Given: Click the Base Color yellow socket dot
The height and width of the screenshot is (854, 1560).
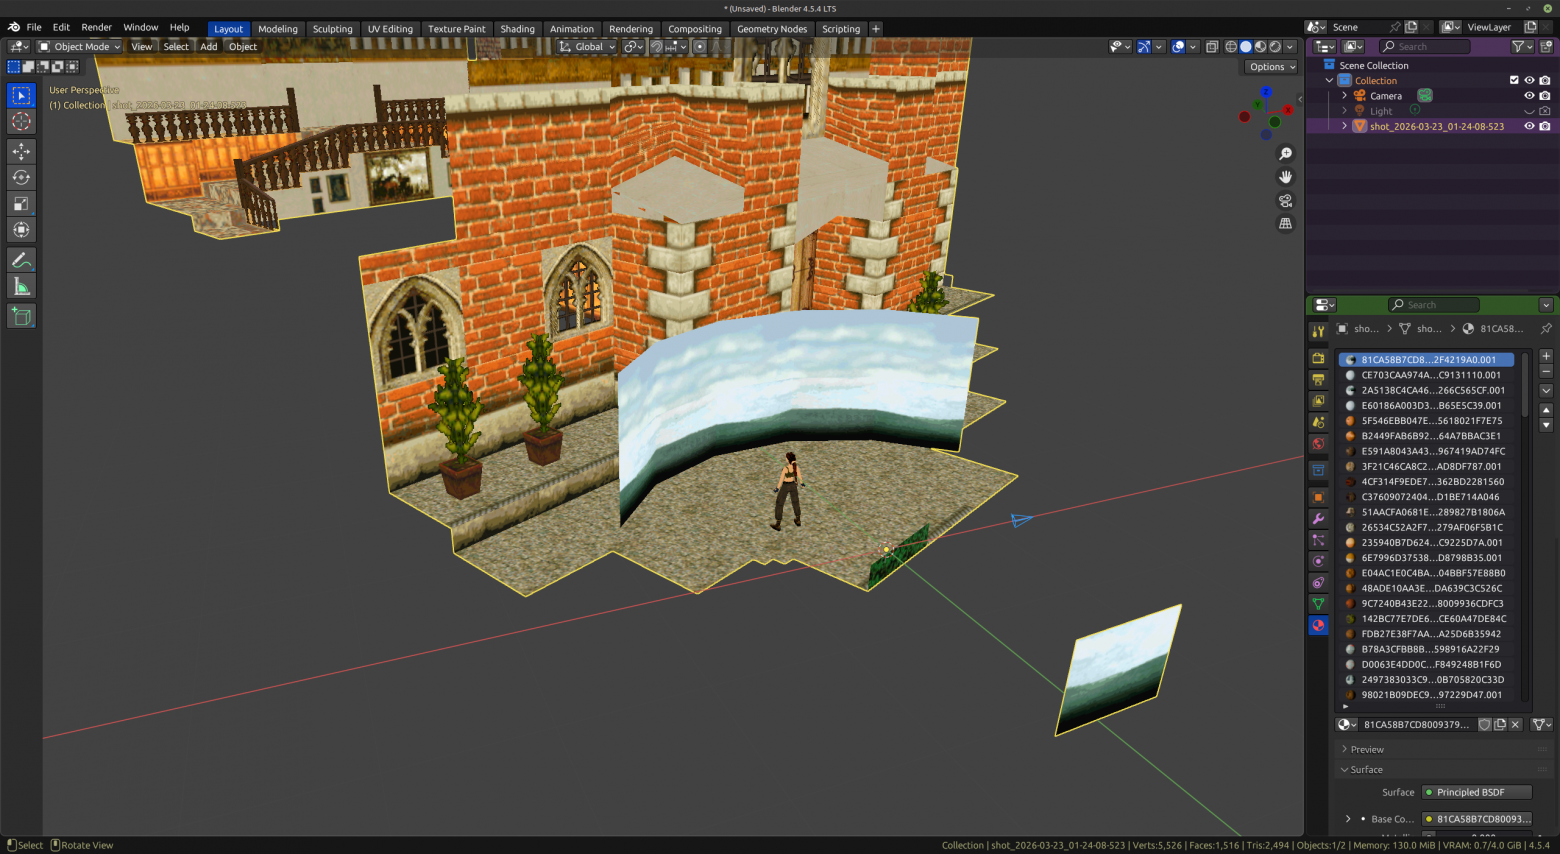Looking at the screenshot, I should click(x=1428, y=819).
